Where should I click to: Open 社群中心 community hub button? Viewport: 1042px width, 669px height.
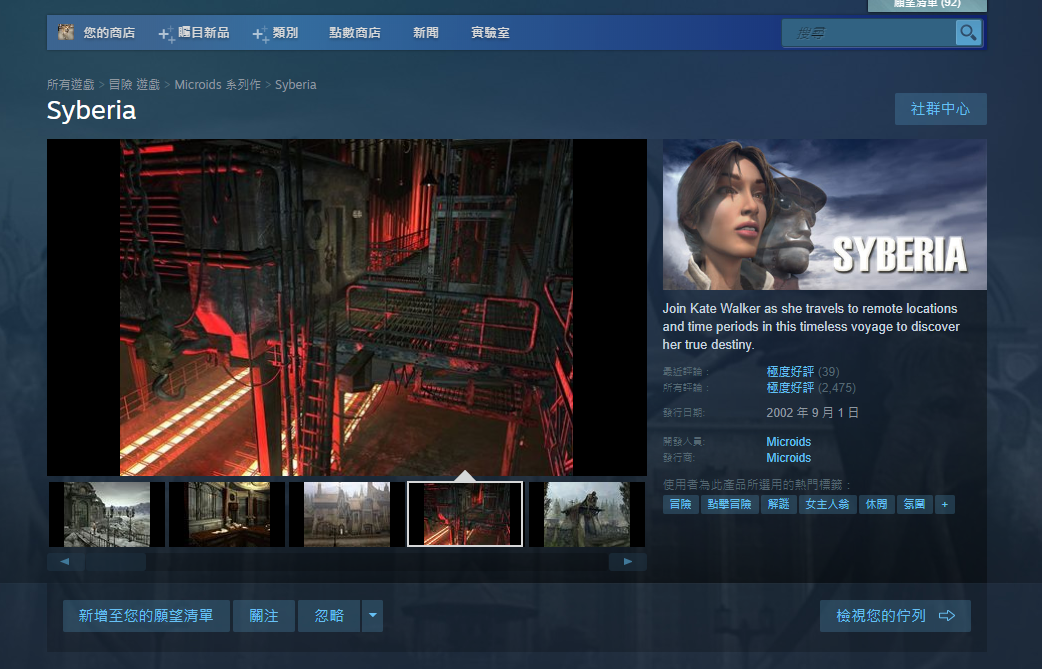(x=940, y=109)
